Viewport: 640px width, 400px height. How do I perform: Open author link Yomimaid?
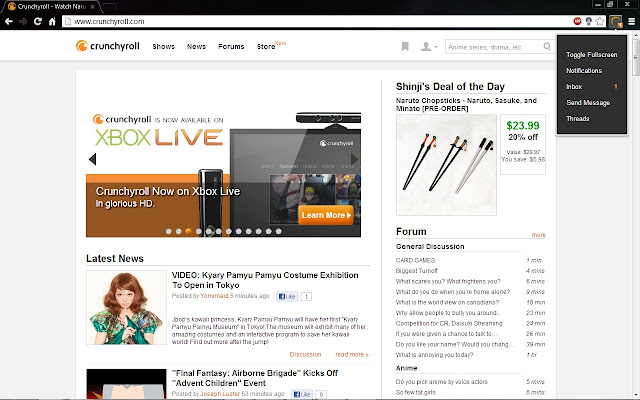[x=214, y=296]
